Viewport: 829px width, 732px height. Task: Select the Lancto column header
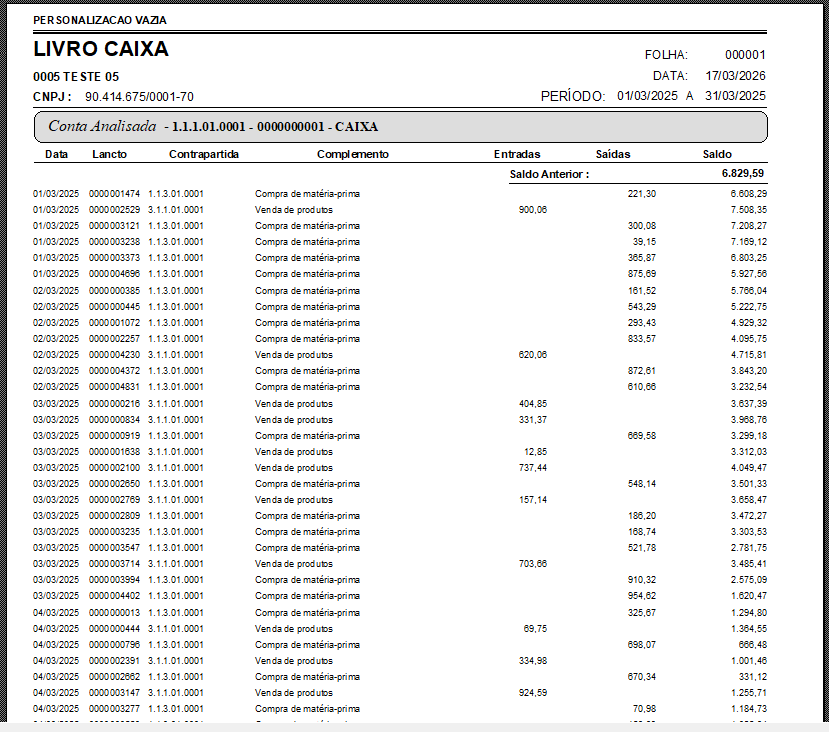(109, 155)
